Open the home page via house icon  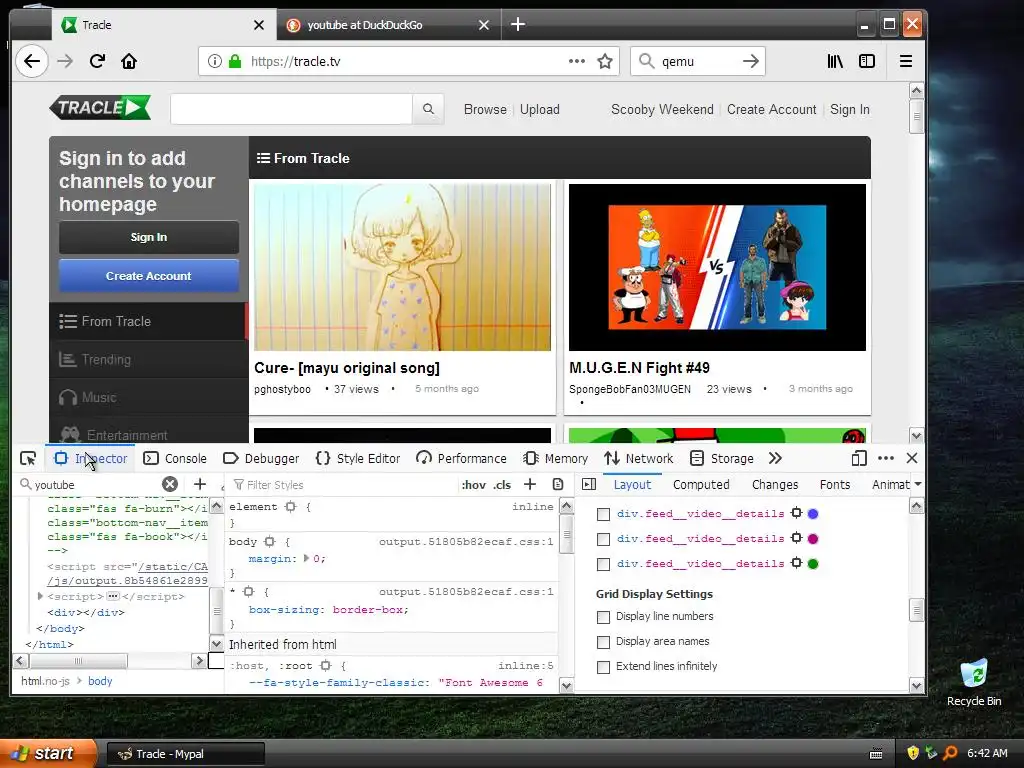coord(129,61)
